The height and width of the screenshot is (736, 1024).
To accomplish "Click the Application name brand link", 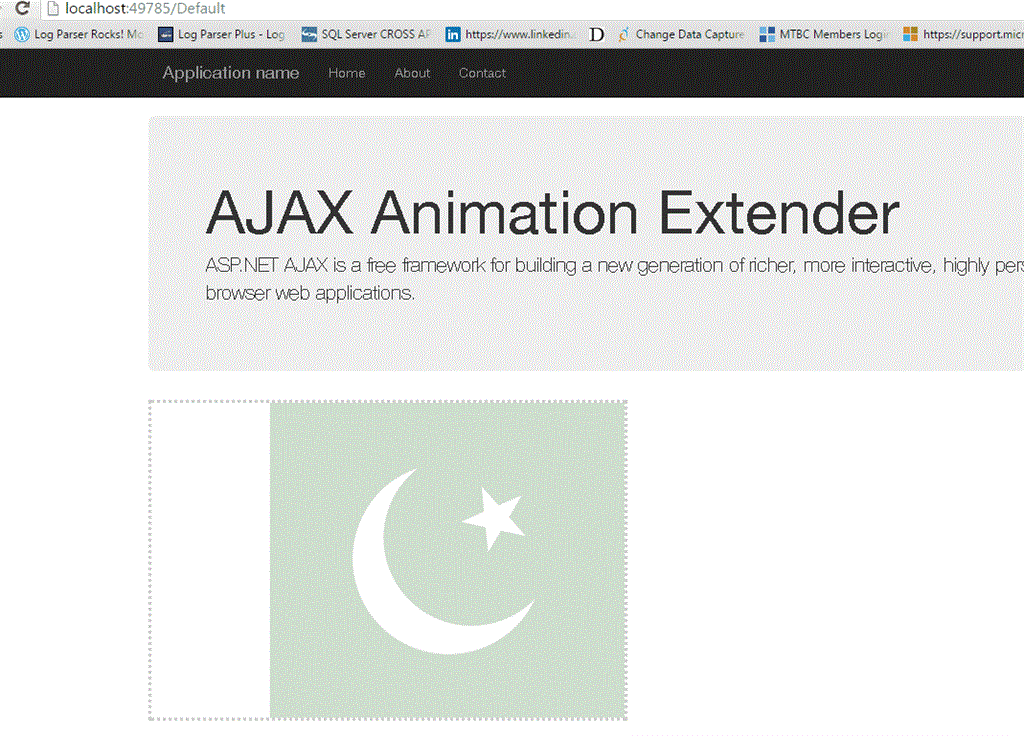I will [x=231, y=73].
